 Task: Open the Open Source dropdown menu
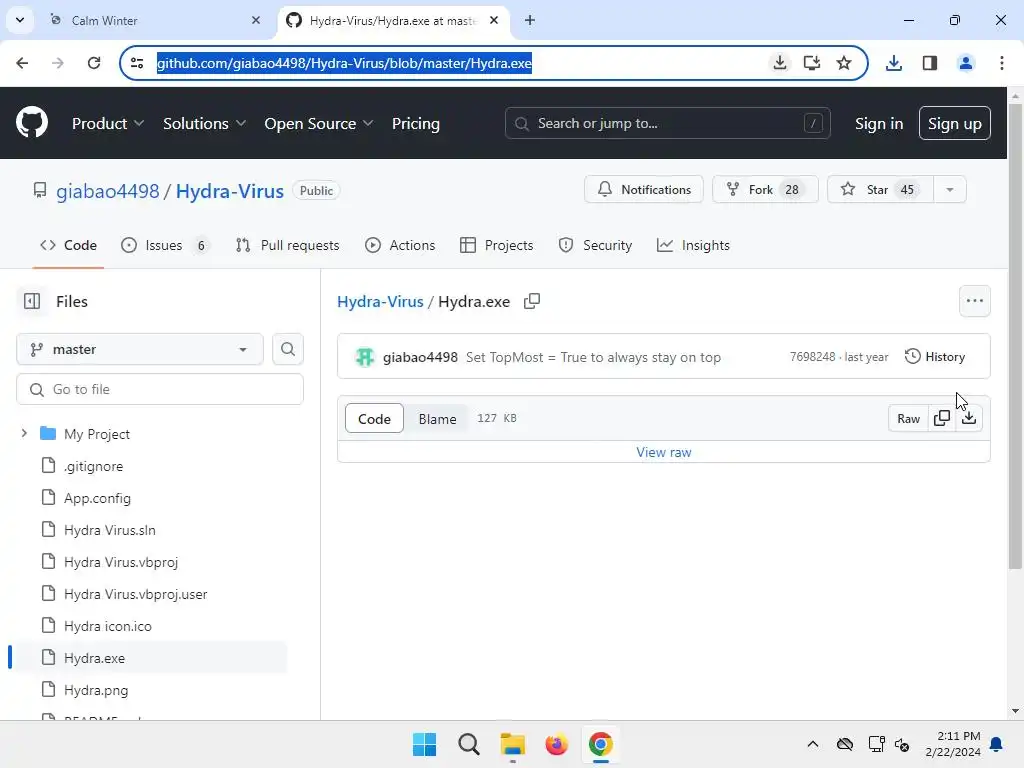(319, 123)
